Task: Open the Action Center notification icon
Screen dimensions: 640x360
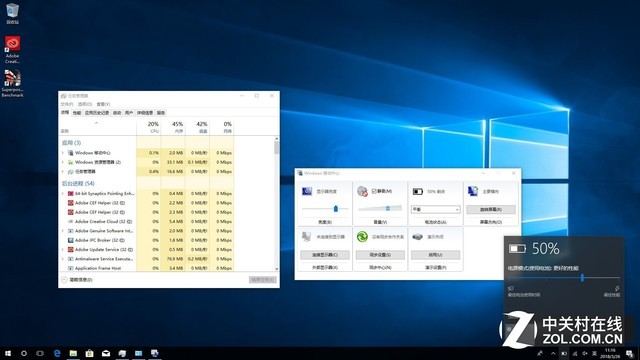Action: pyautogui.click(x=630, y=353)
